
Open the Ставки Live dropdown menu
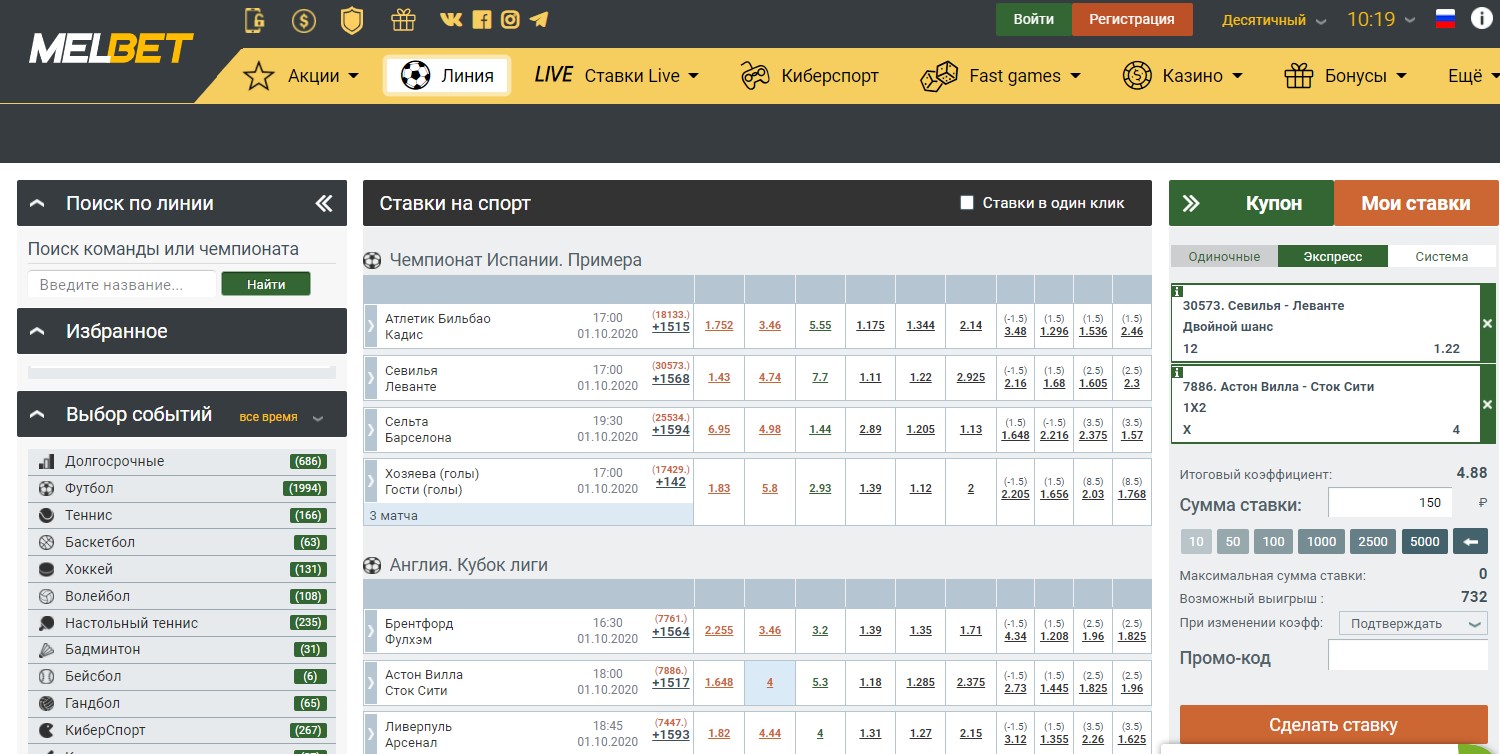(x=617, y=76)
